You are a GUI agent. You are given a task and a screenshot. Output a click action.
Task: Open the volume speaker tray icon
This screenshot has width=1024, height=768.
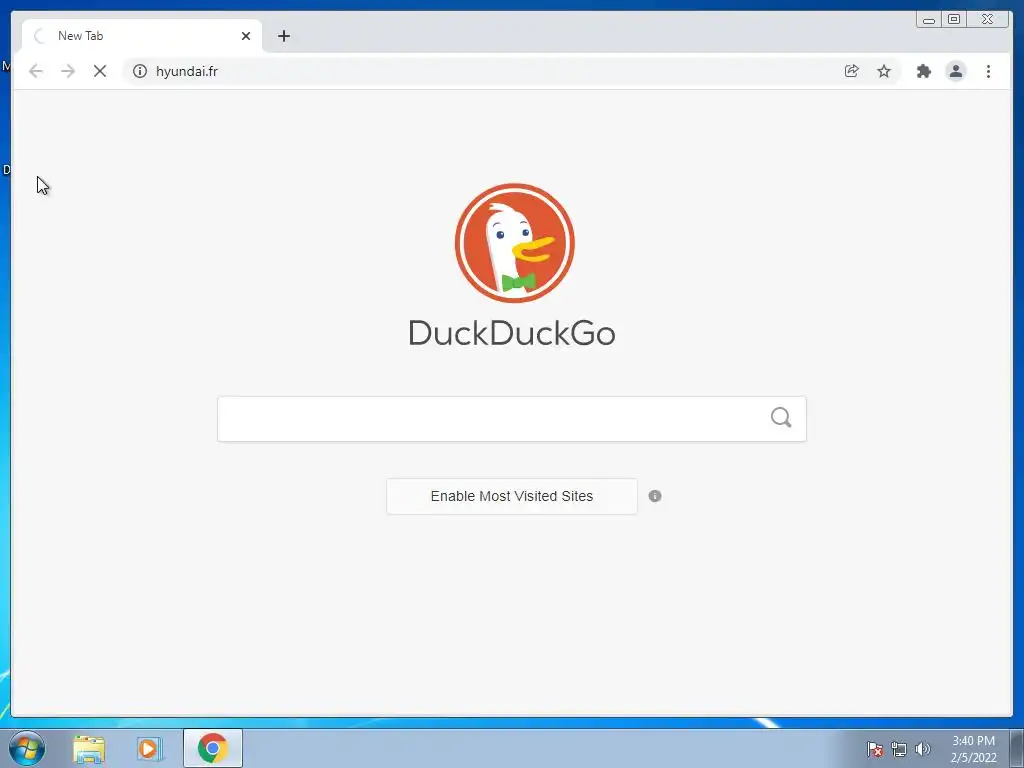tap(922, 749)
